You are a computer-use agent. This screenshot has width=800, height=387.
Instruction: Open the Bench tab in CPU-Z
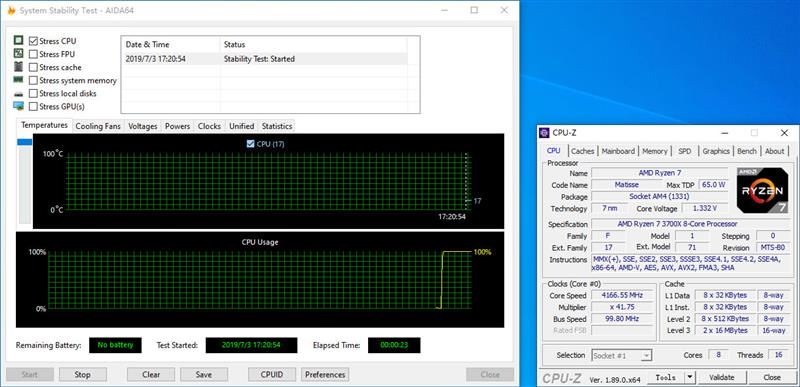(x=747, y=151)
